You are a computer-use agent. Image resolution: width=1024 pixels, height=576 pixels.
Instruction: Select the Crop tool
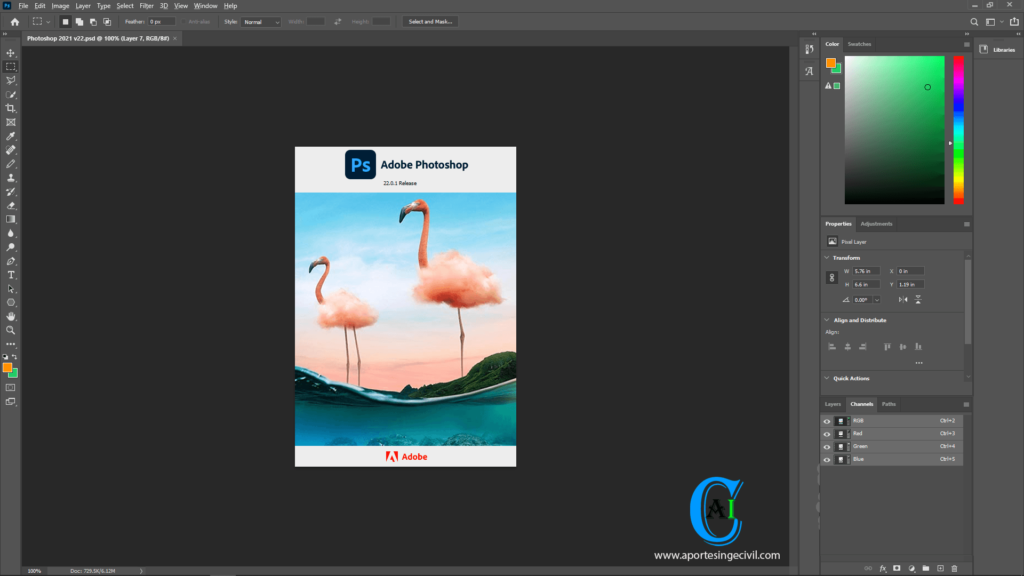11,108
